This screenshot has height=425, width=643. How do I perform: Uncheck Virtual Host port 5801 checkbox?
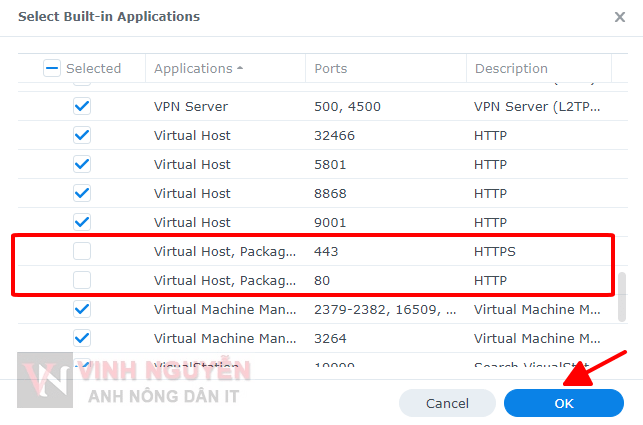pyautogui.click(x=82, y=164)
